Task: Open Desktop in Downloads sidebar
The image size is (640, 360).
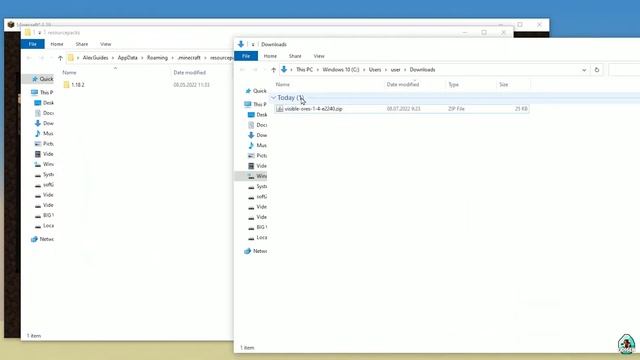Action: 258,115
